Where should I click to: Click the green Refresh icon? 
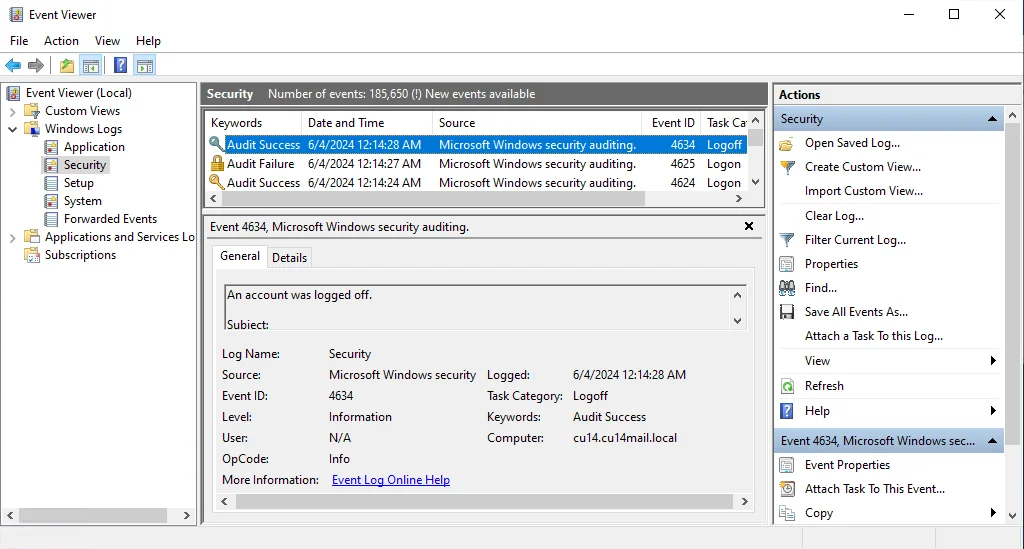788,386
